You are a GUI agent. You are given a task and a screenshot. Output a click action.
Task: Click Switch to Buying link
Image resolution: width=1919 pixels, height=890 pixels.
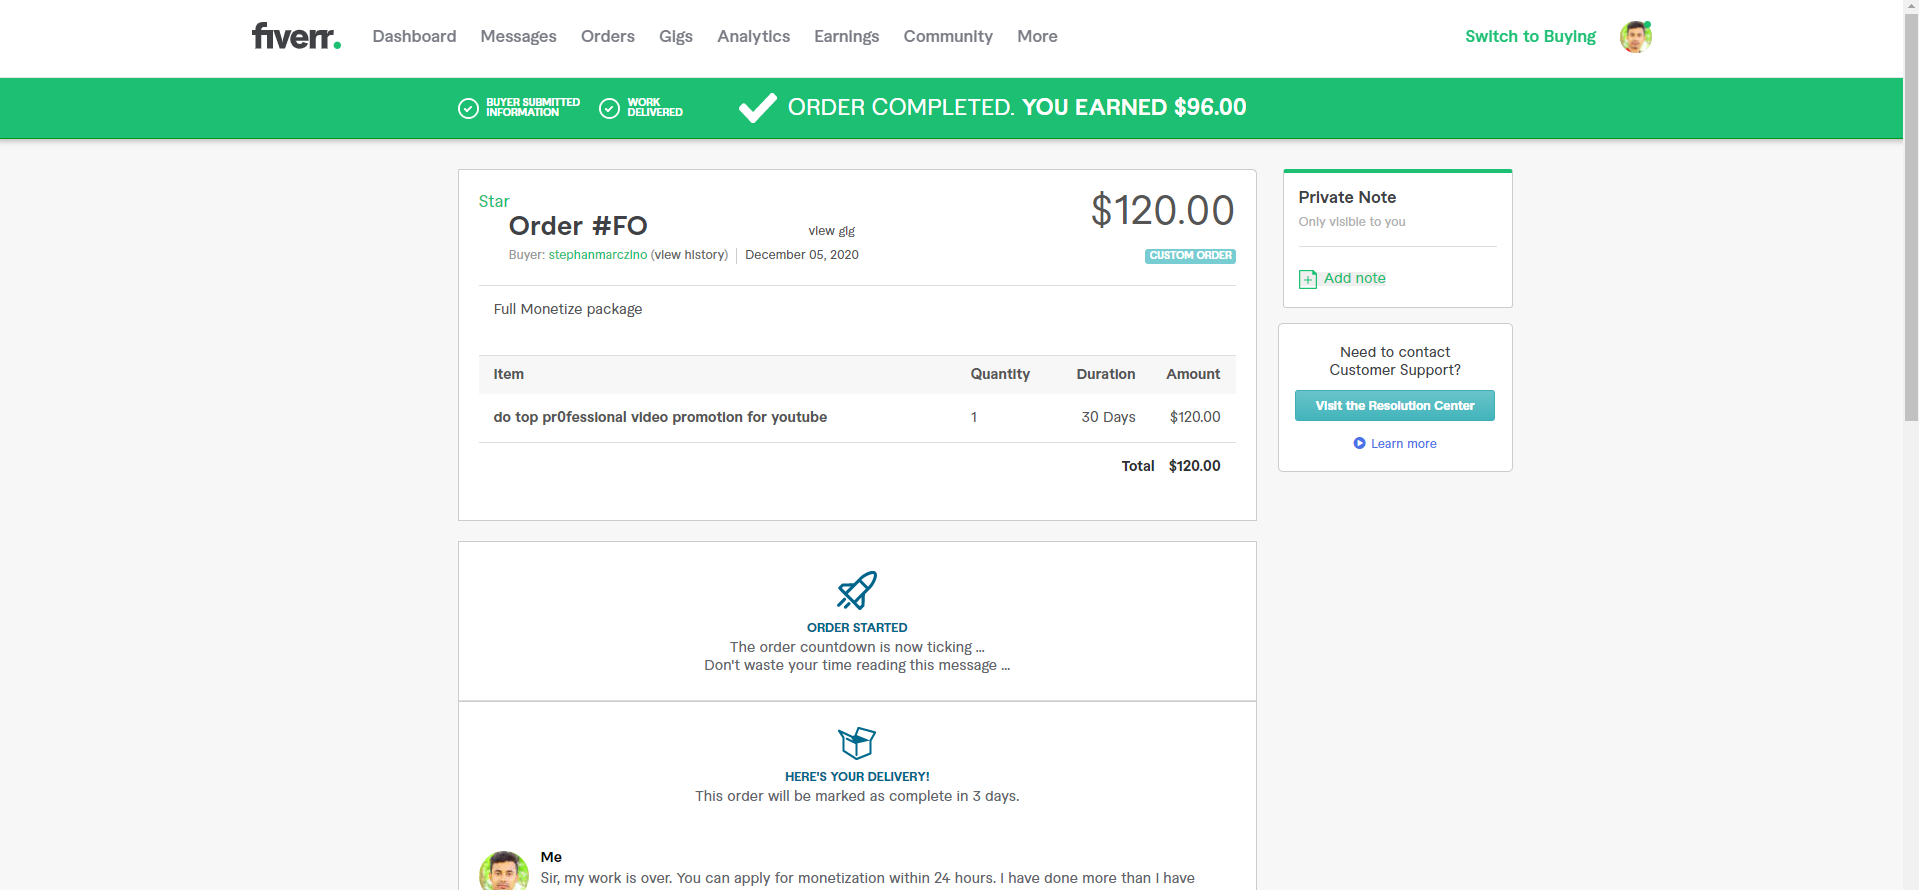[1530, 37]
